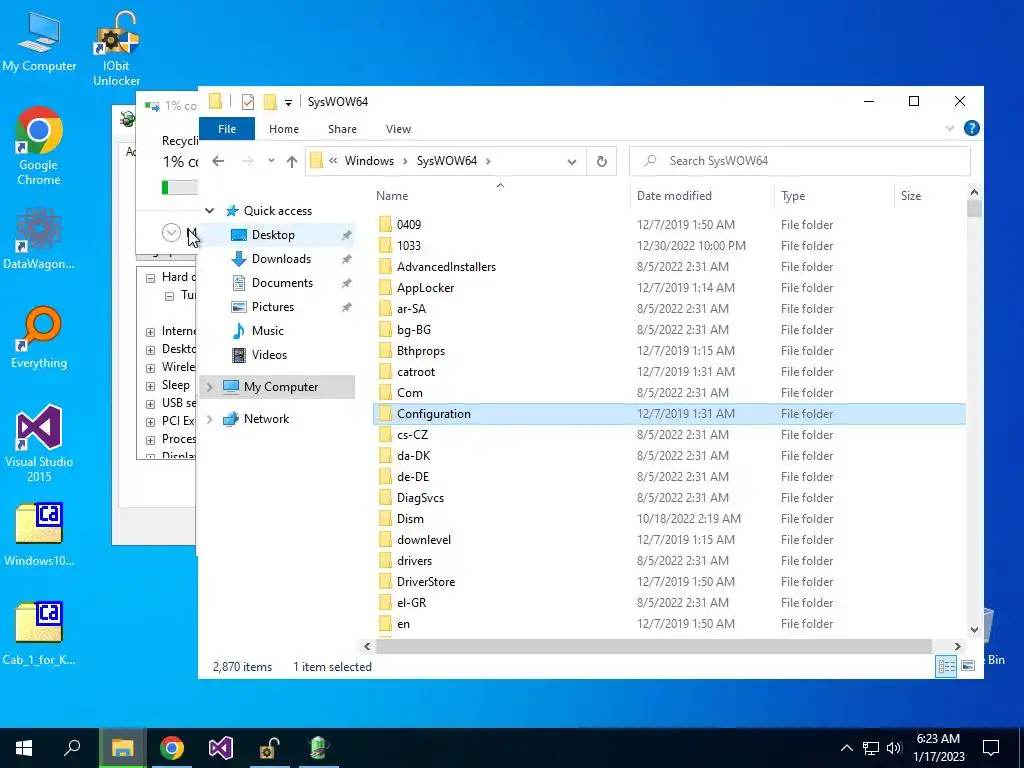Click the horizontal scrollbar in file list
This screenshot has height=768, width=1024.
[654, 647]
